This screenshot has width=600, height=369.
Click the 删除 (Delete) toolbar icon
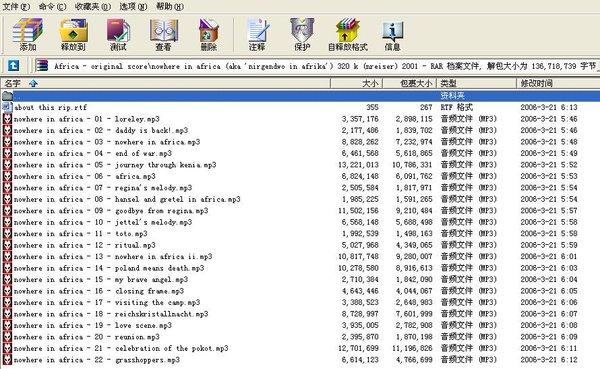coord(209,34)
